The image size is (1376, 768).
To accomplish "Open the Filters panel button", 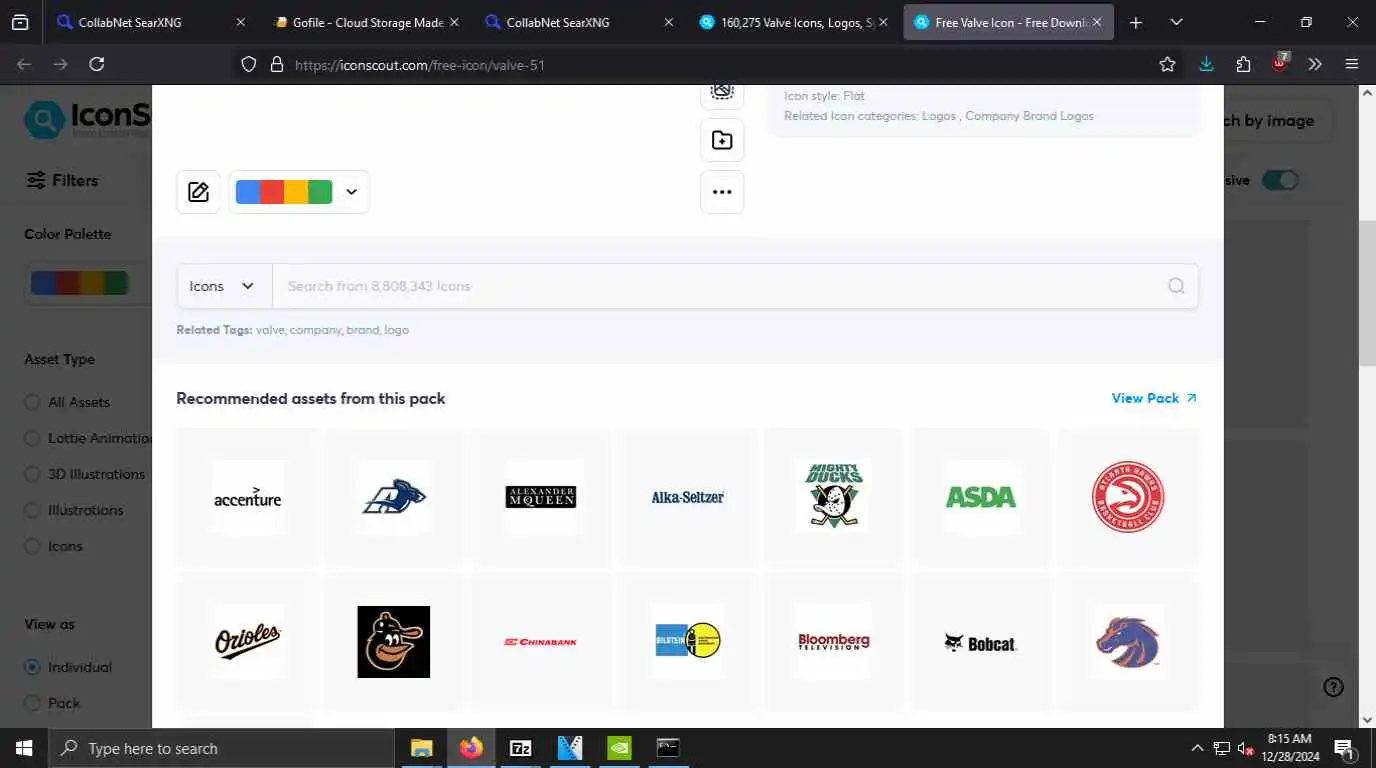I will pyautogui.click(x=62, y=180).
